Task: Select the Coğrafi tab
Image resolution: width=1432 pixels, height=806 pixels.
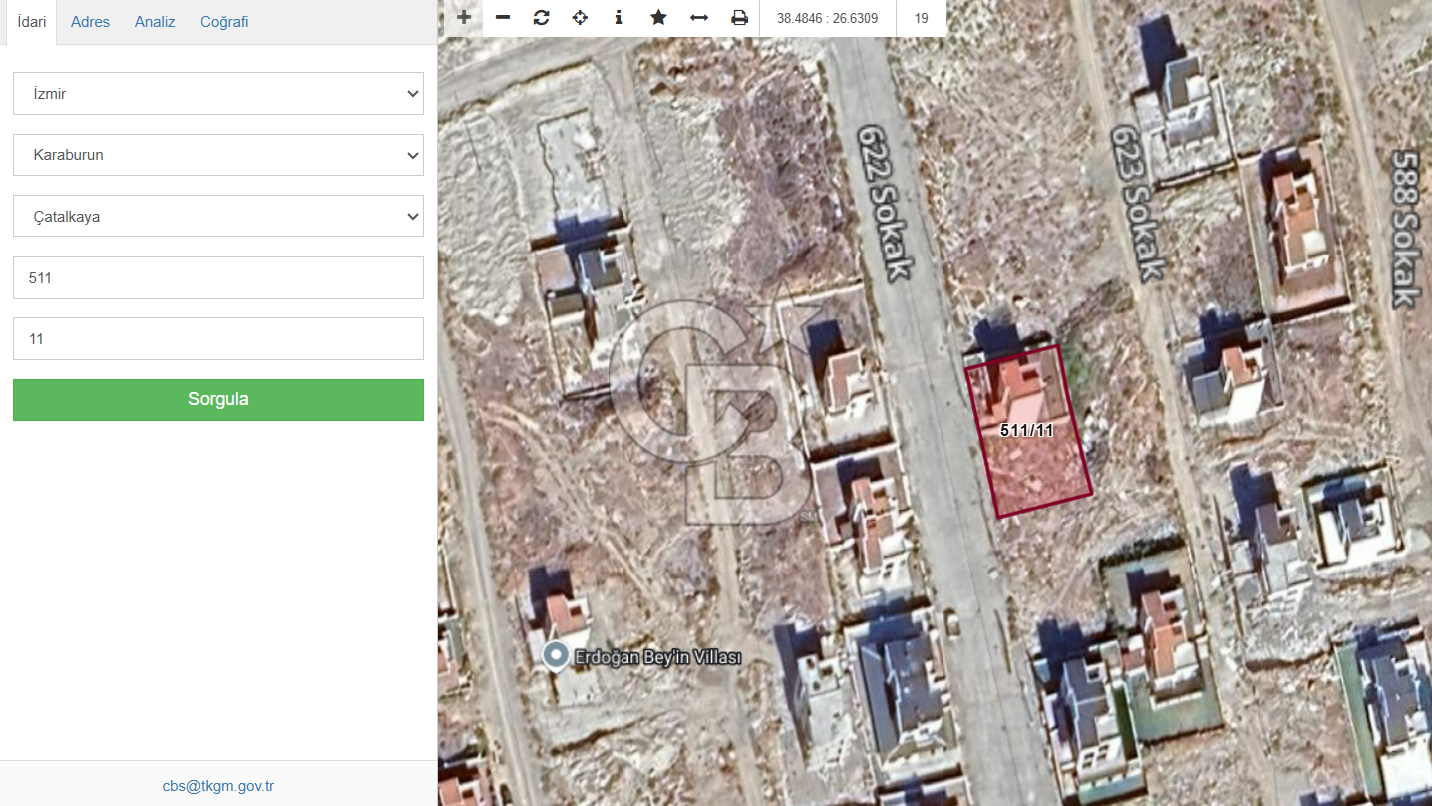Action: tap(224, 22)
